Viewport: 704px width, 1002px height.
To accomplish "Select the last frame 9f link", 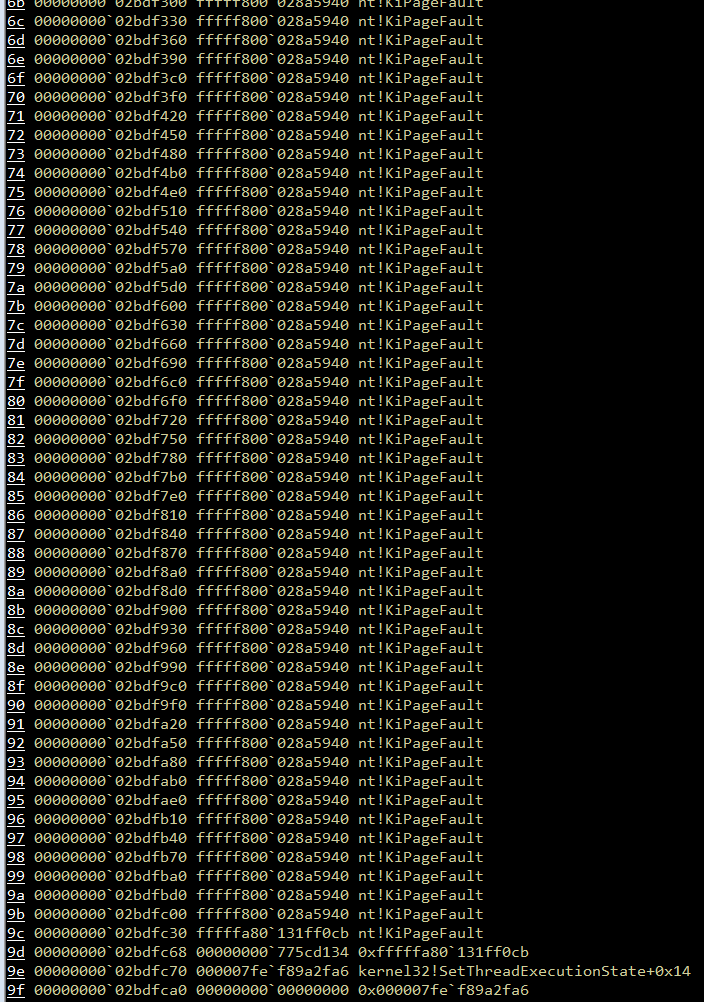I will click(16, 990).
